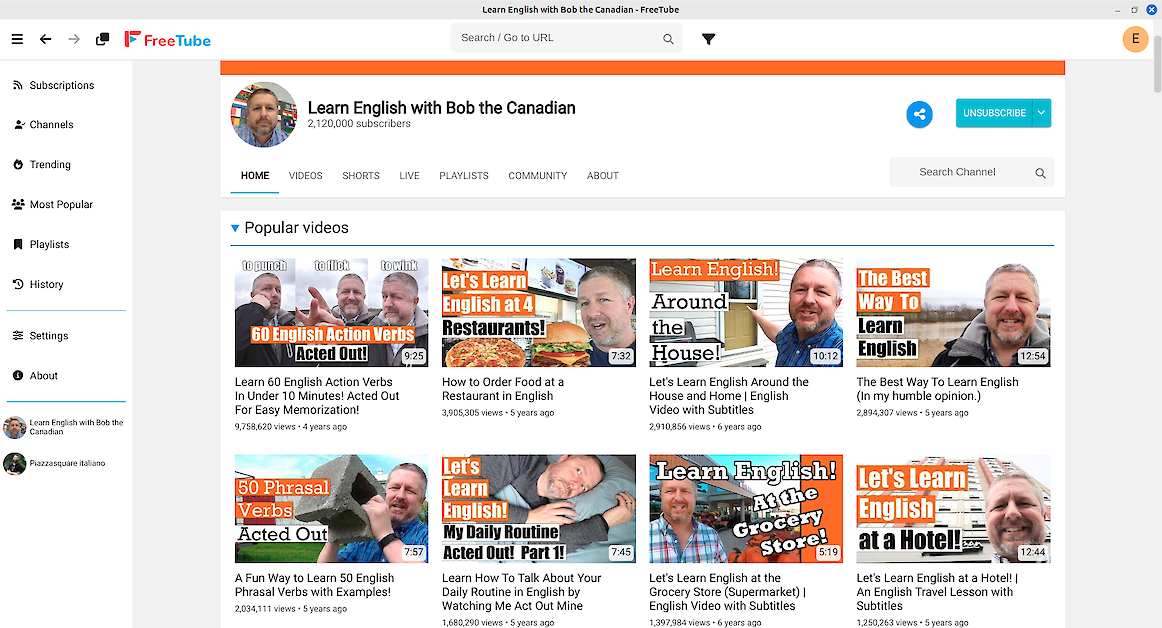Click the Channels icon in the sidebar
Viewport: 1162px width, 628px height.
click(x=19, y=125)
